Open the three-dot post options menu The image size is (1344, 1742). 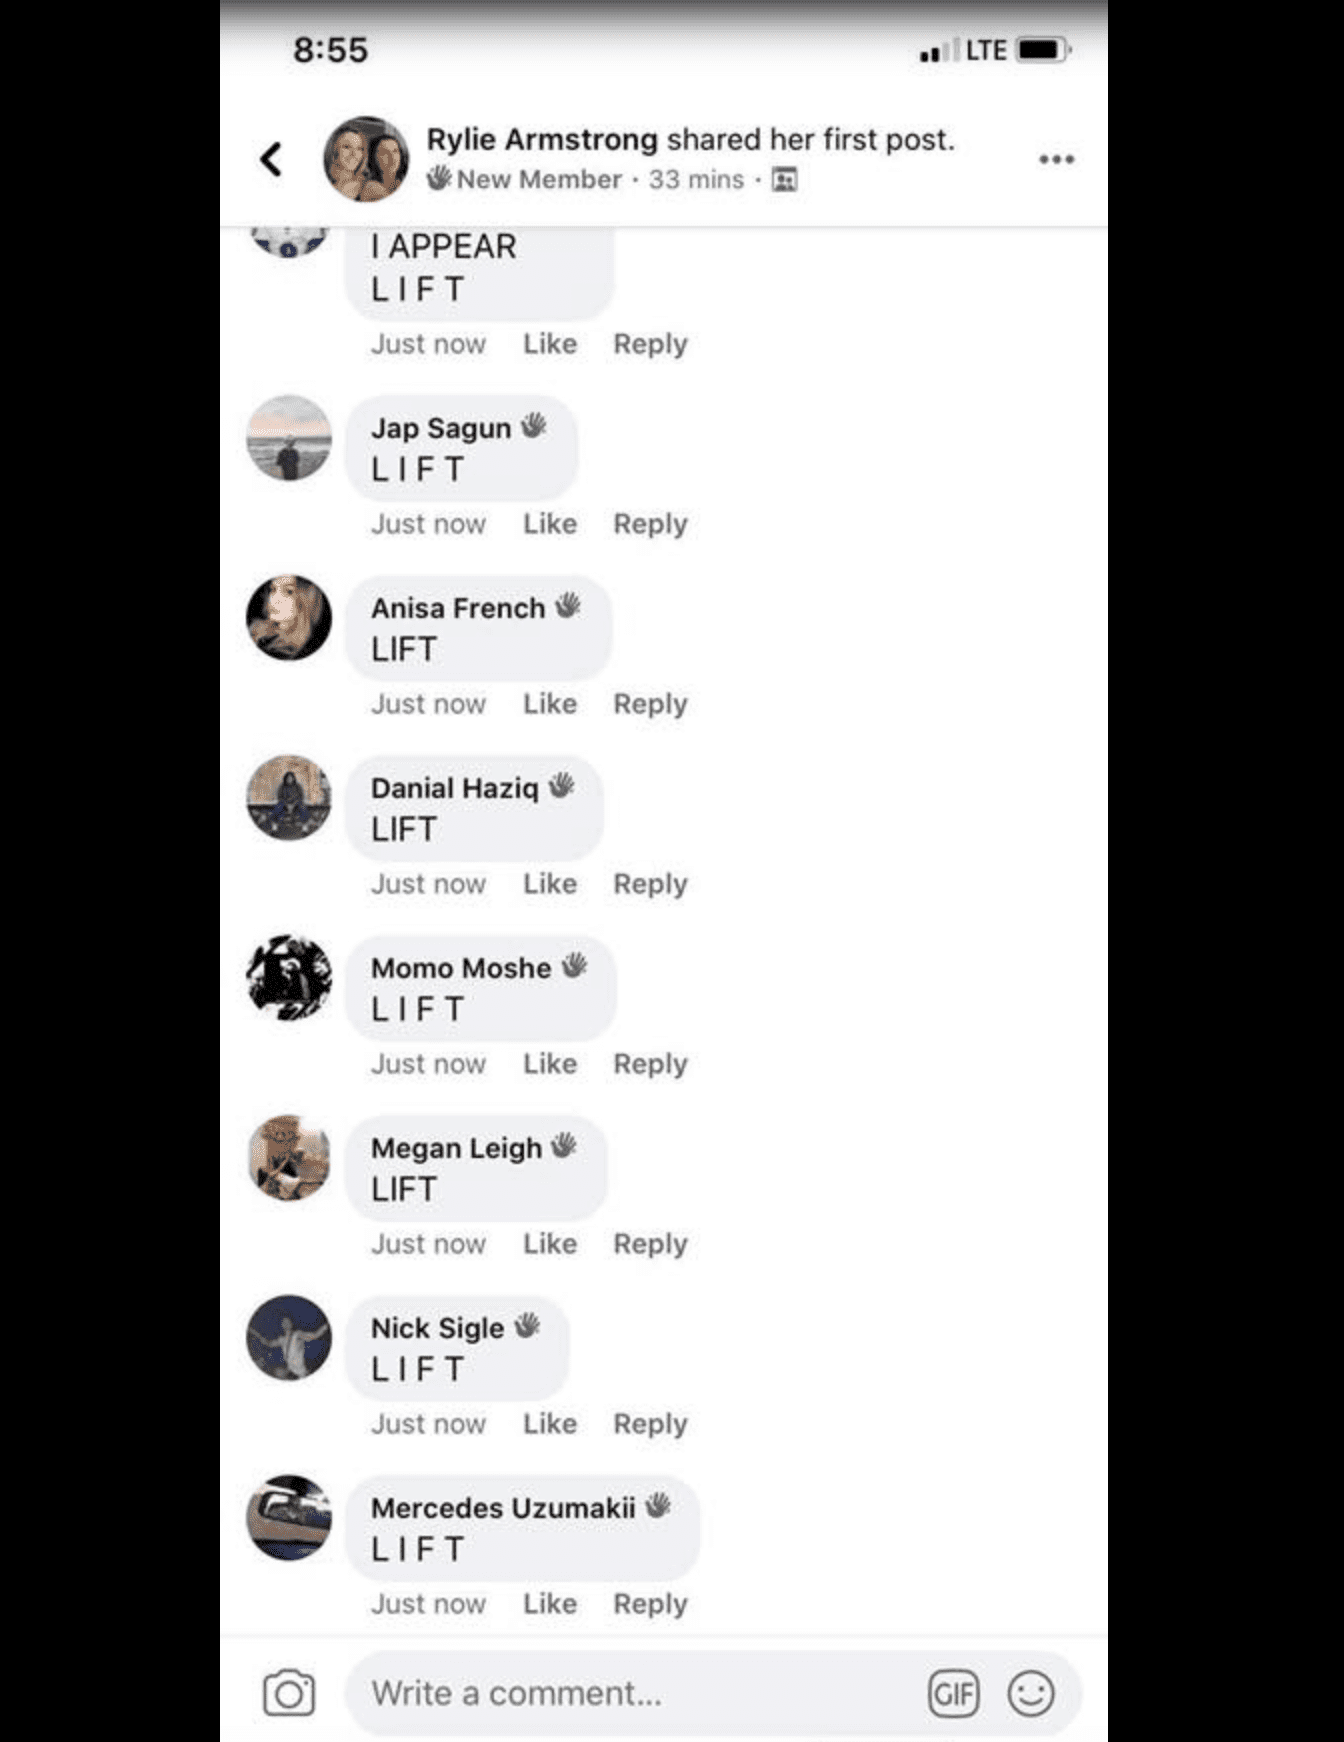coord(1056,159)
